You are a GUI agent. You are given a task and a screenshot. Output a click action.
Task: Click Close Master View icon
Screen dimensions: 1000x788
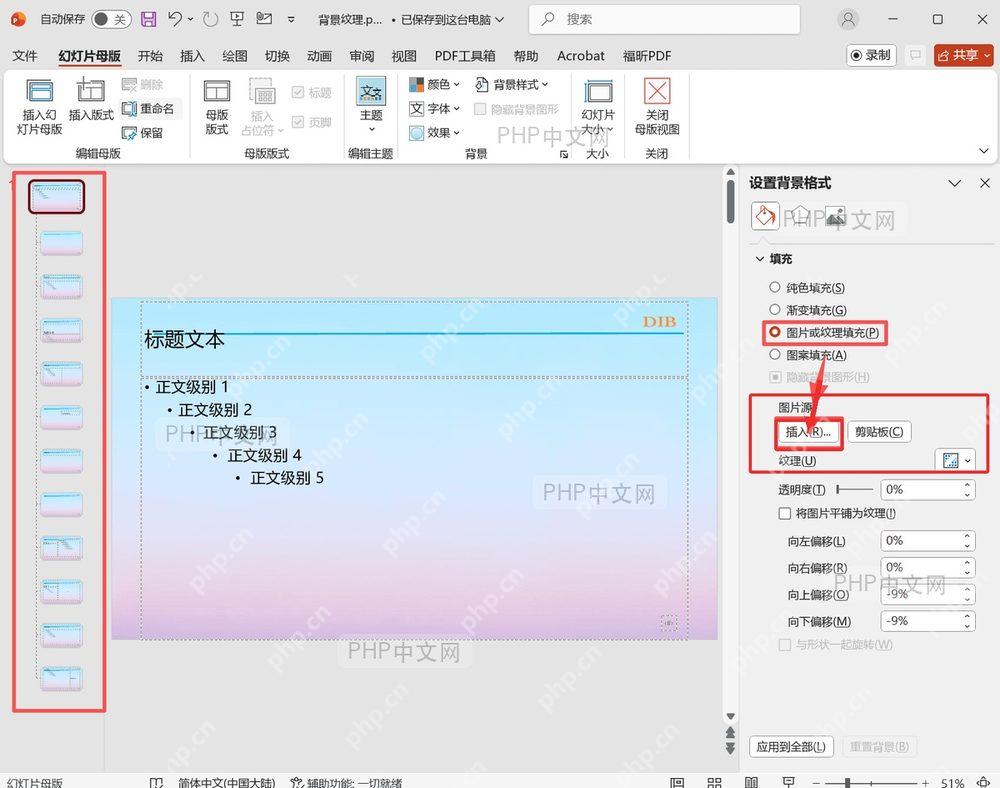(x=657, y=91)
